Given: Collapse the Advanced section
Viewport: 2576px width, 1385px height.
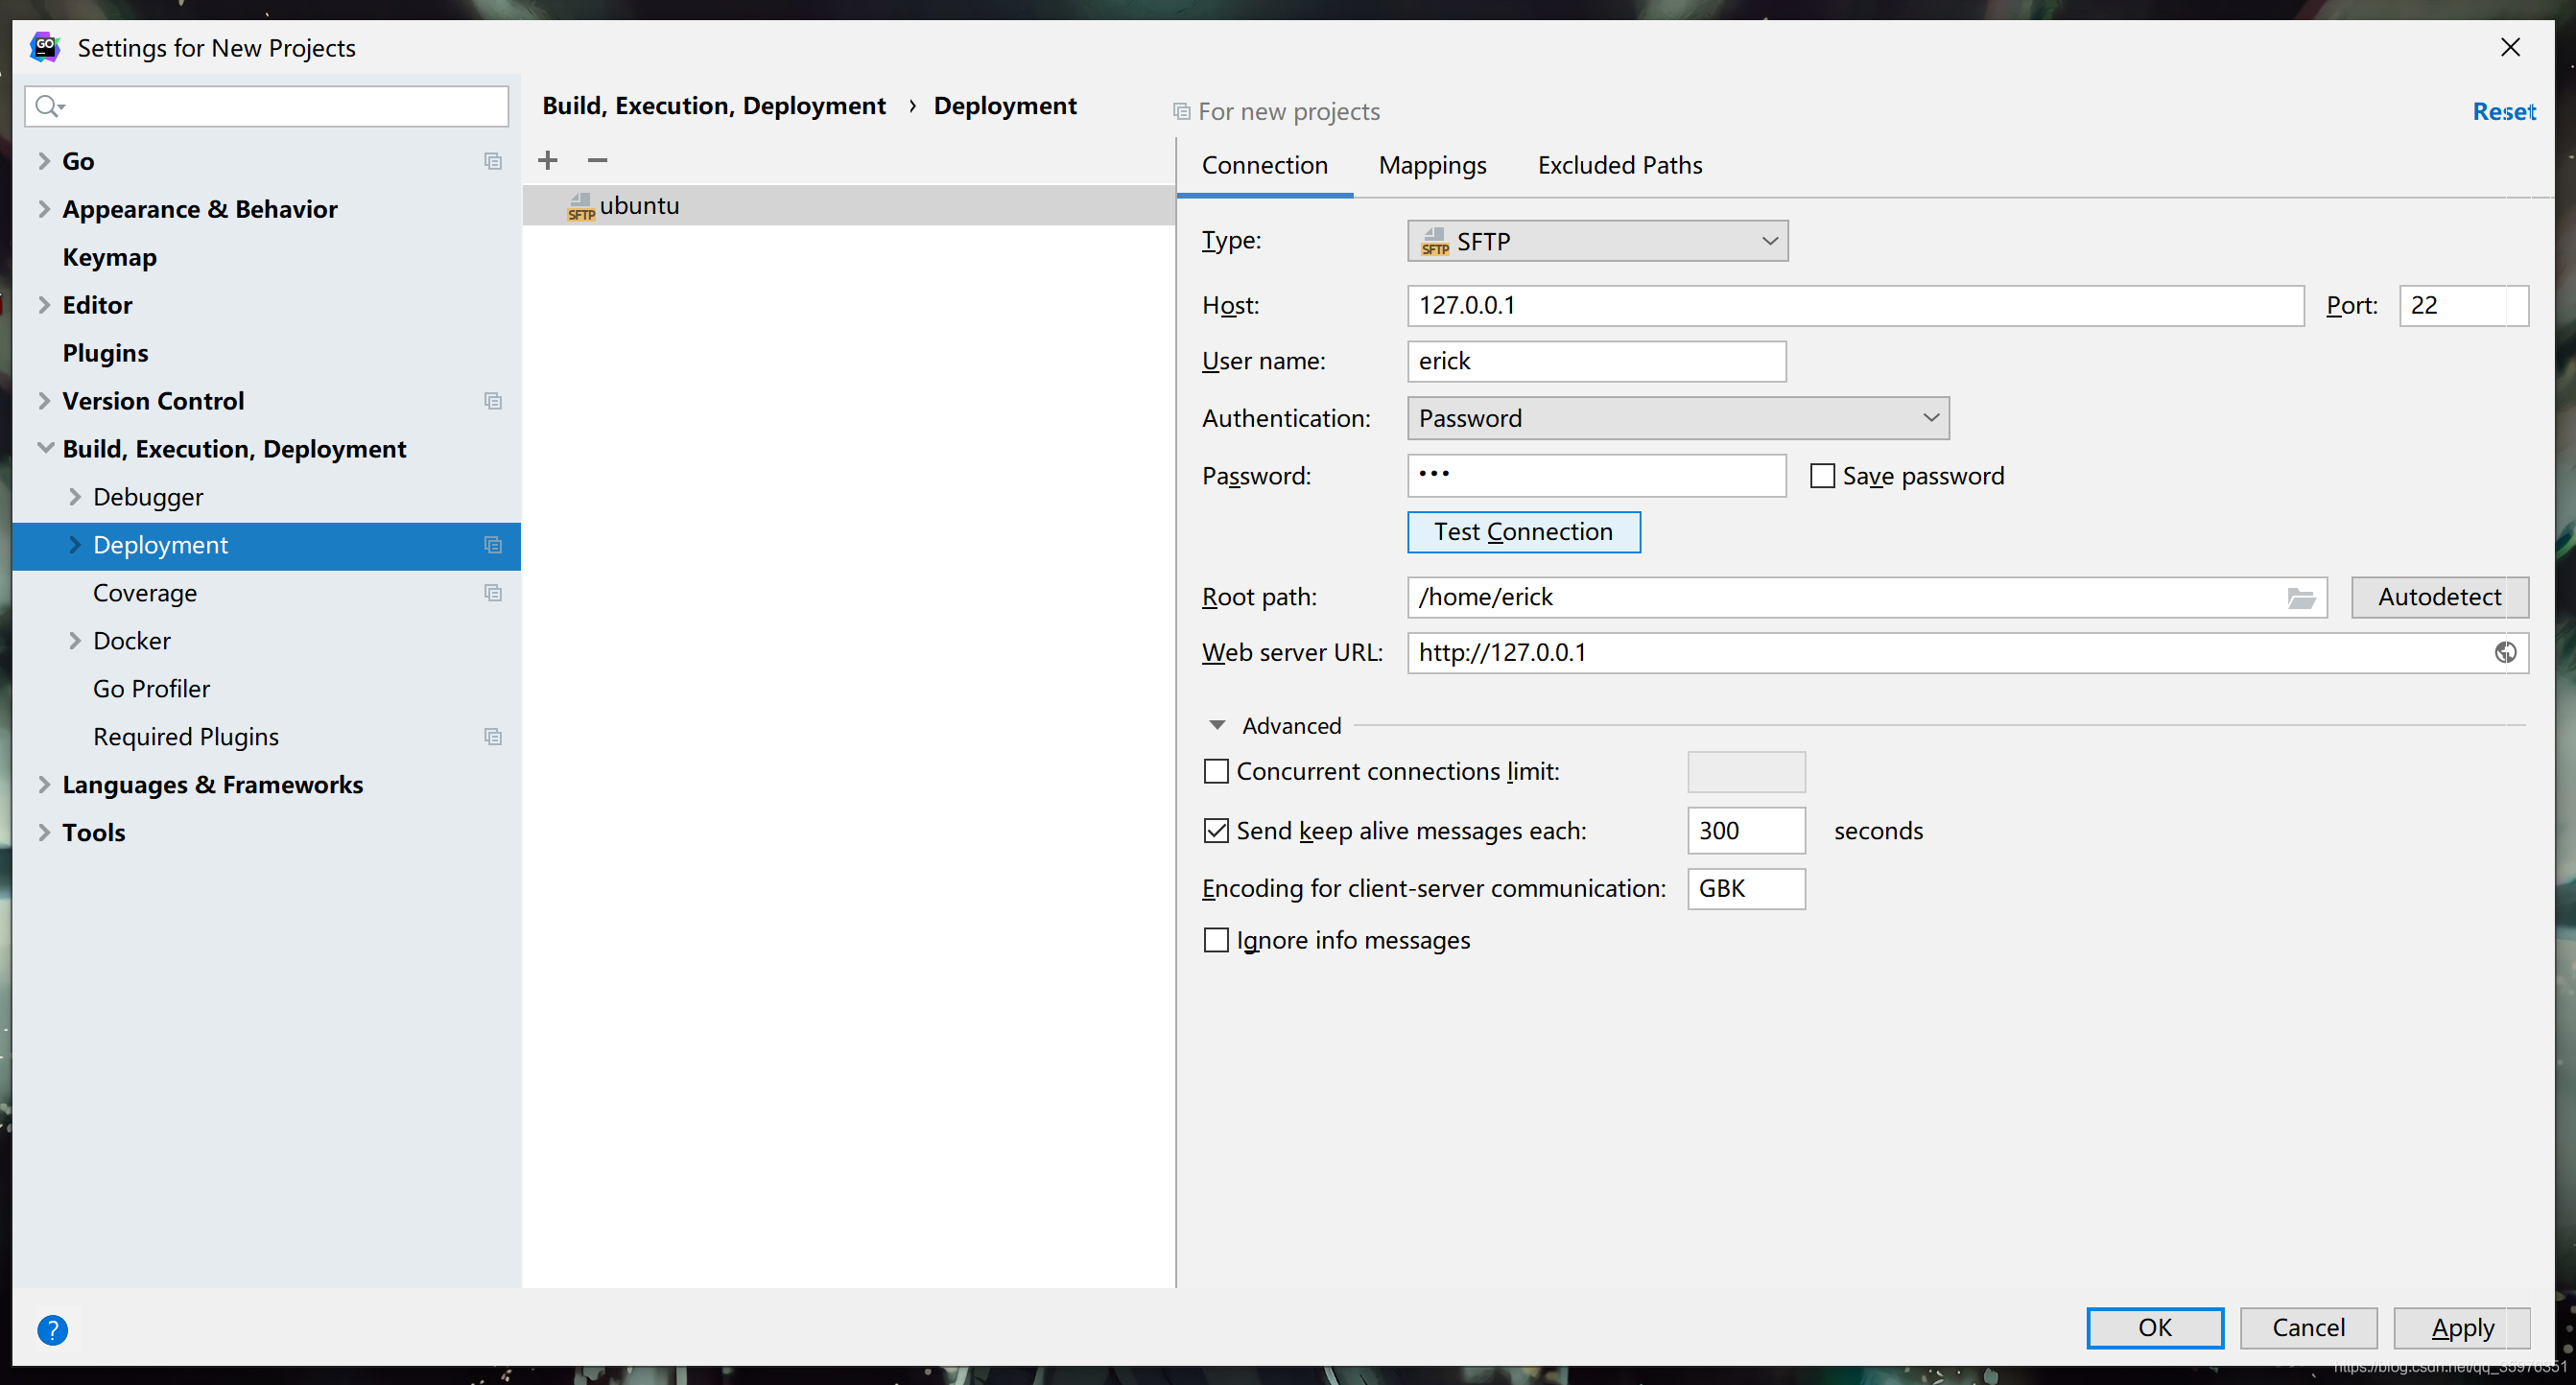Looking at the screenshot, I should pyautogui.click(x=1217, y=723).
